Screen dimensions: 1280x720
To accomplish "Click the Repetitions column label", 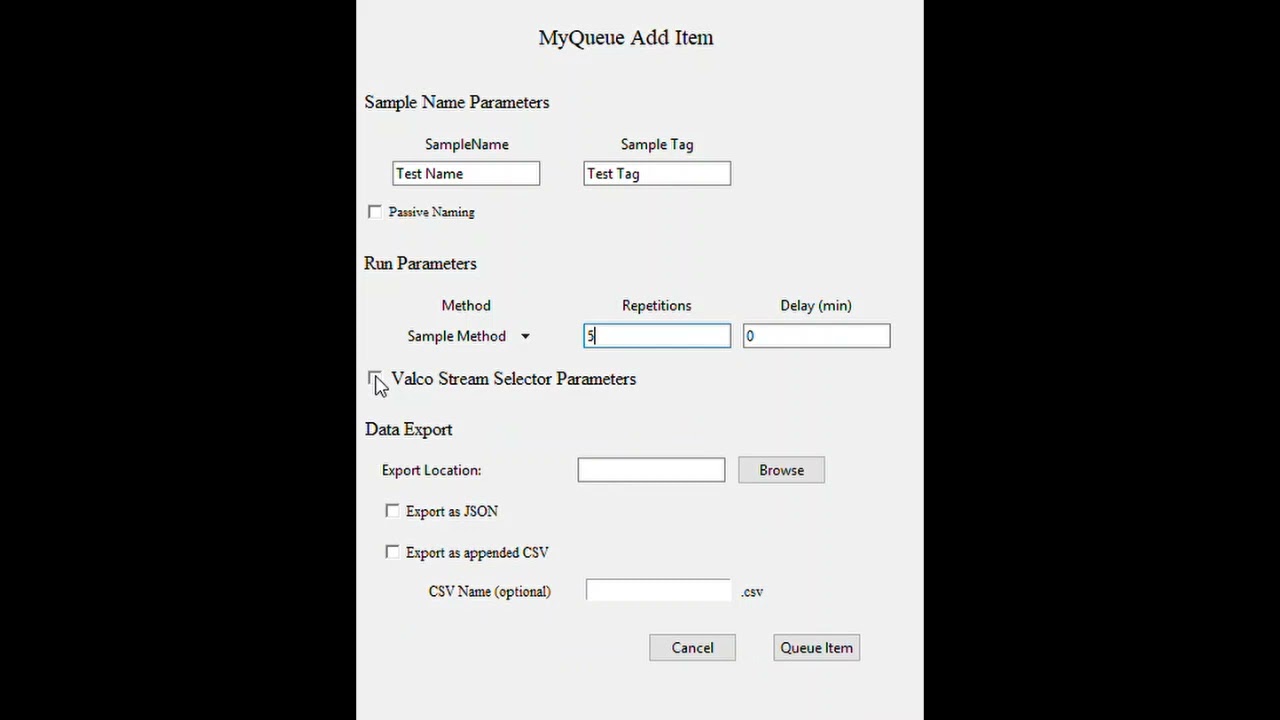I will point(657,306).
